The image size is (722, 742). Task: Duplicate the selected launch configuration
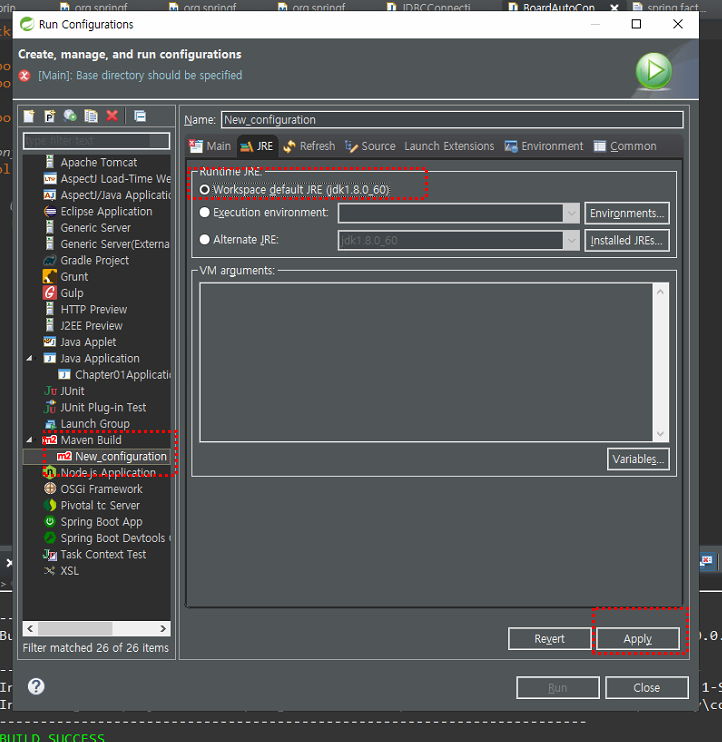point(91,116)
